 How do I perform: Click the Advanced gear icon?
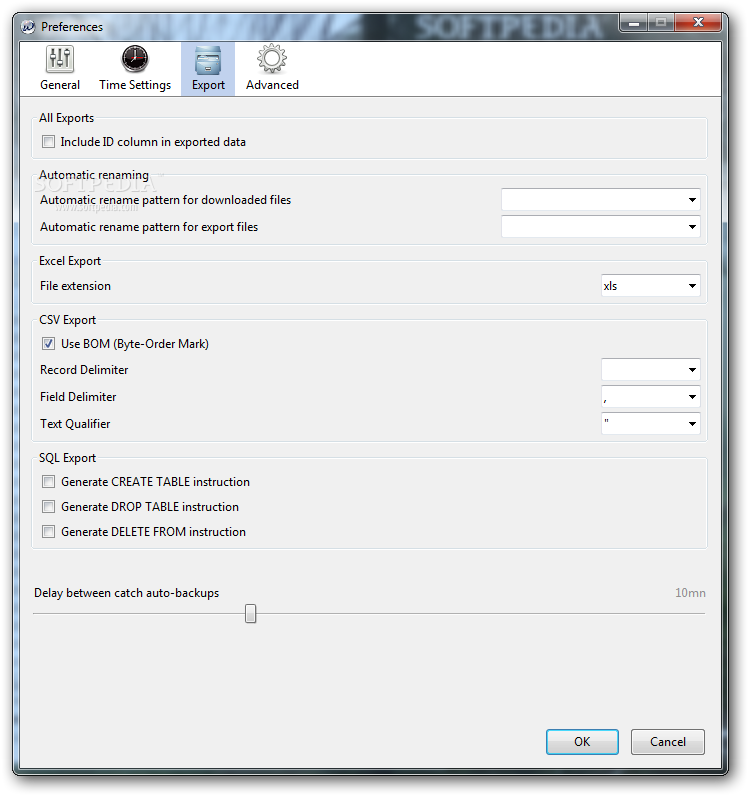(272, 59)
